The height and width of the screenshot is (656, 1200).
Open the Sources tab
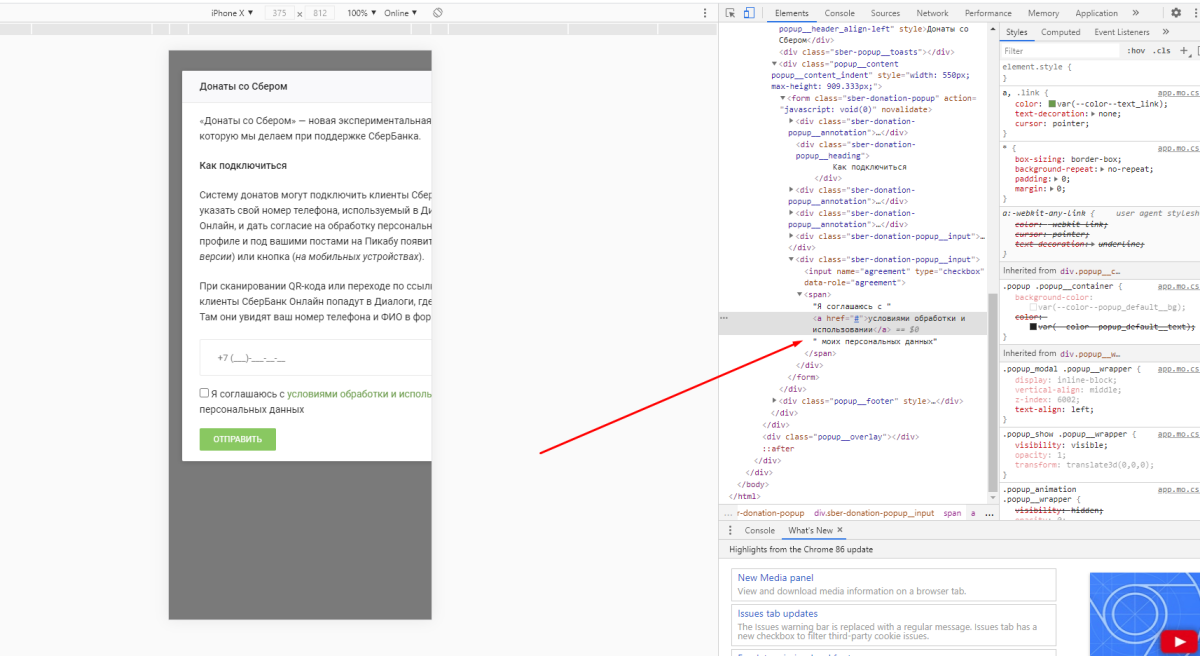click(x=885, y=13)
